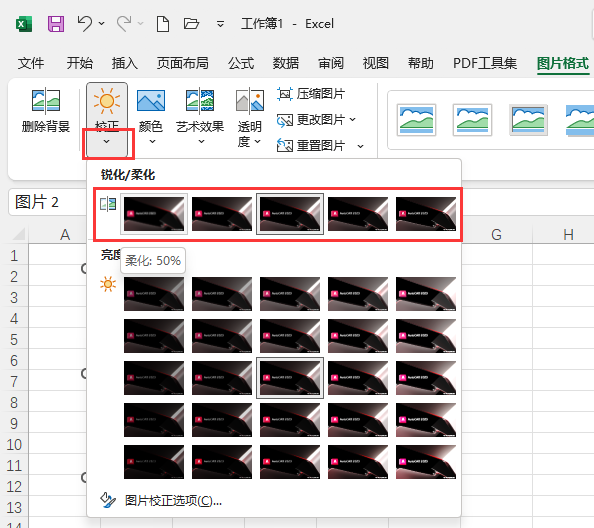594x528 pixels.
Task: Save the workbook with the floppy icon
Action: (x=56, y=24)
